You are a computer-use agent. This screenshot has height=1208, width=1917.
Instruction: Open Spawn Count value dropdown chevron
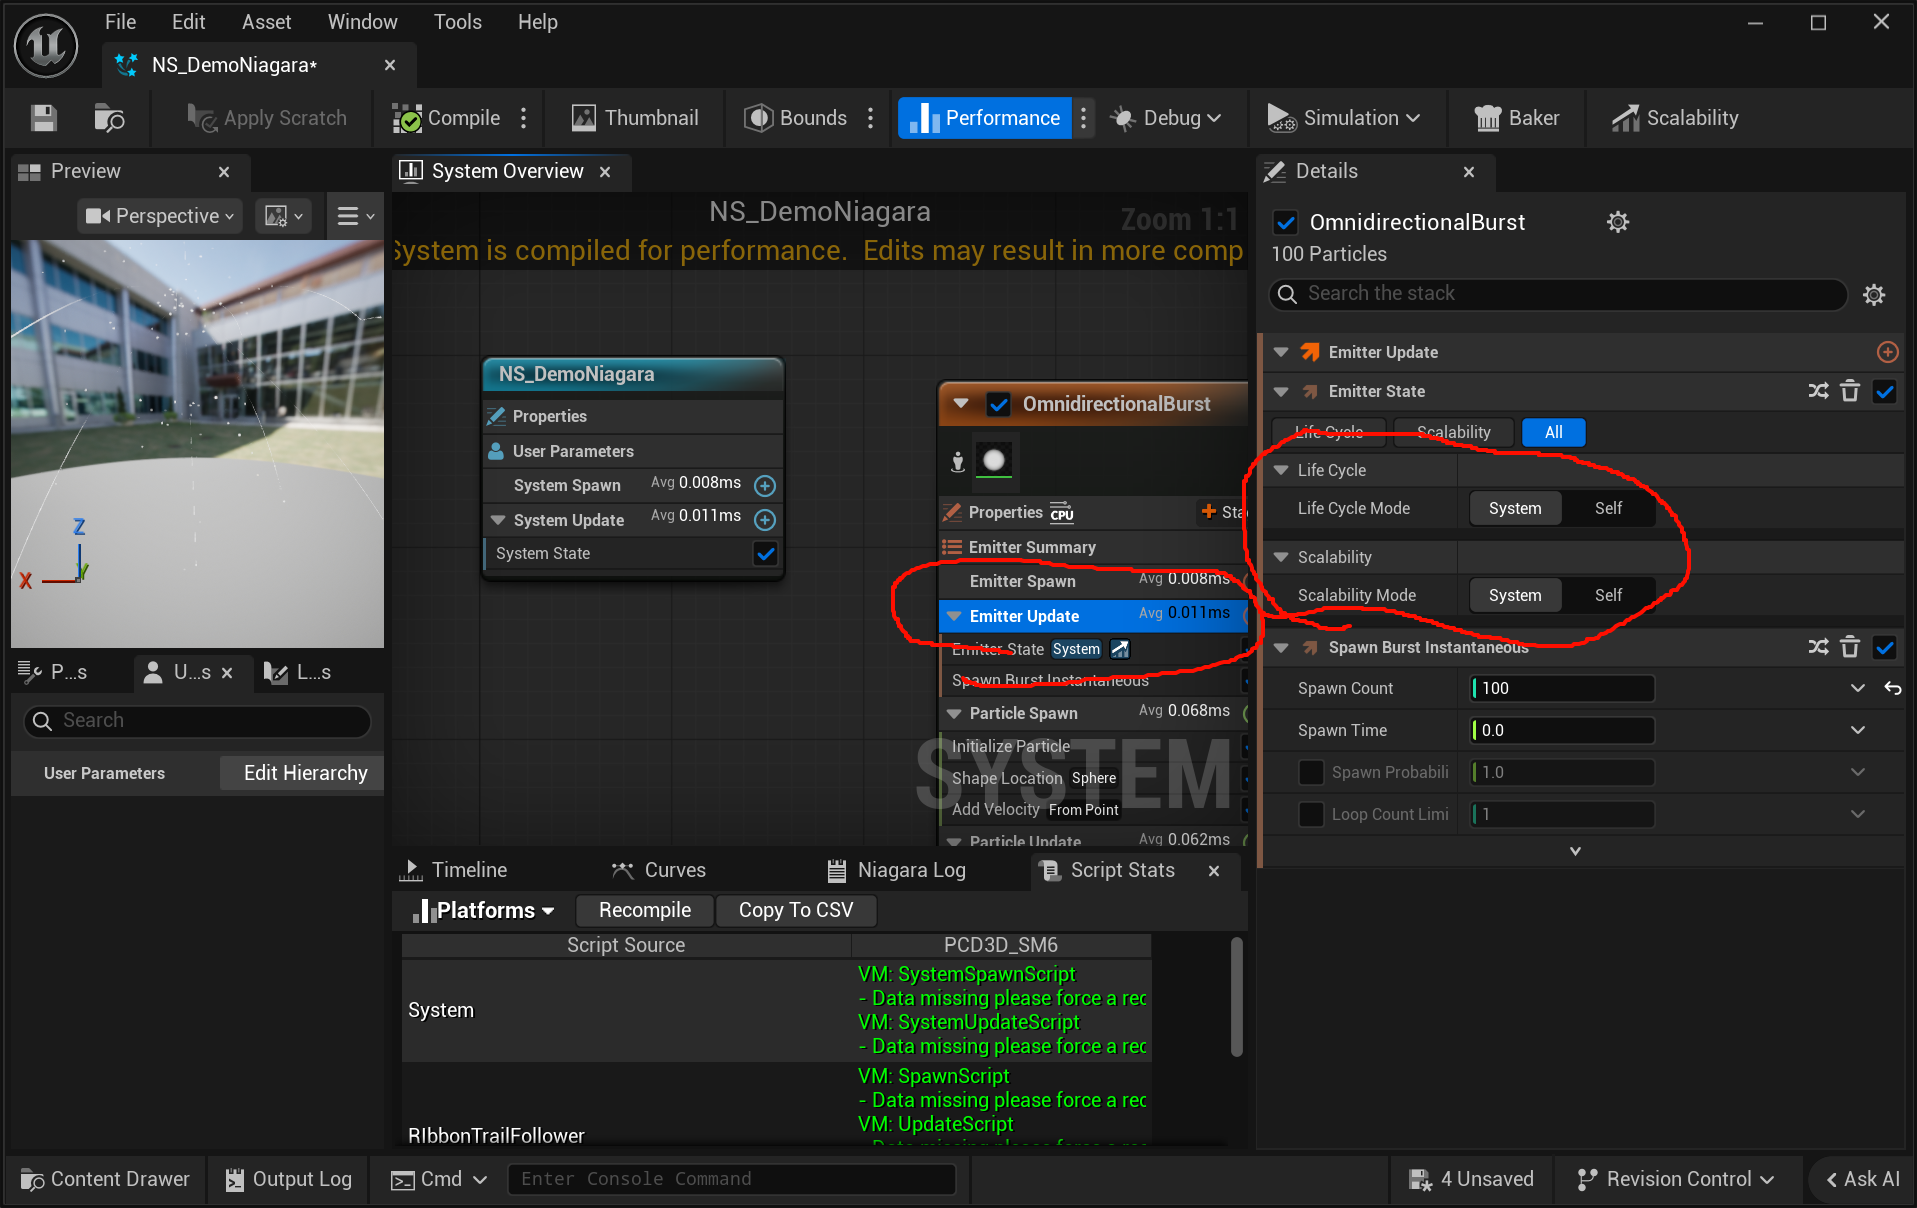pyautogui.click(x=1857, y=688)
